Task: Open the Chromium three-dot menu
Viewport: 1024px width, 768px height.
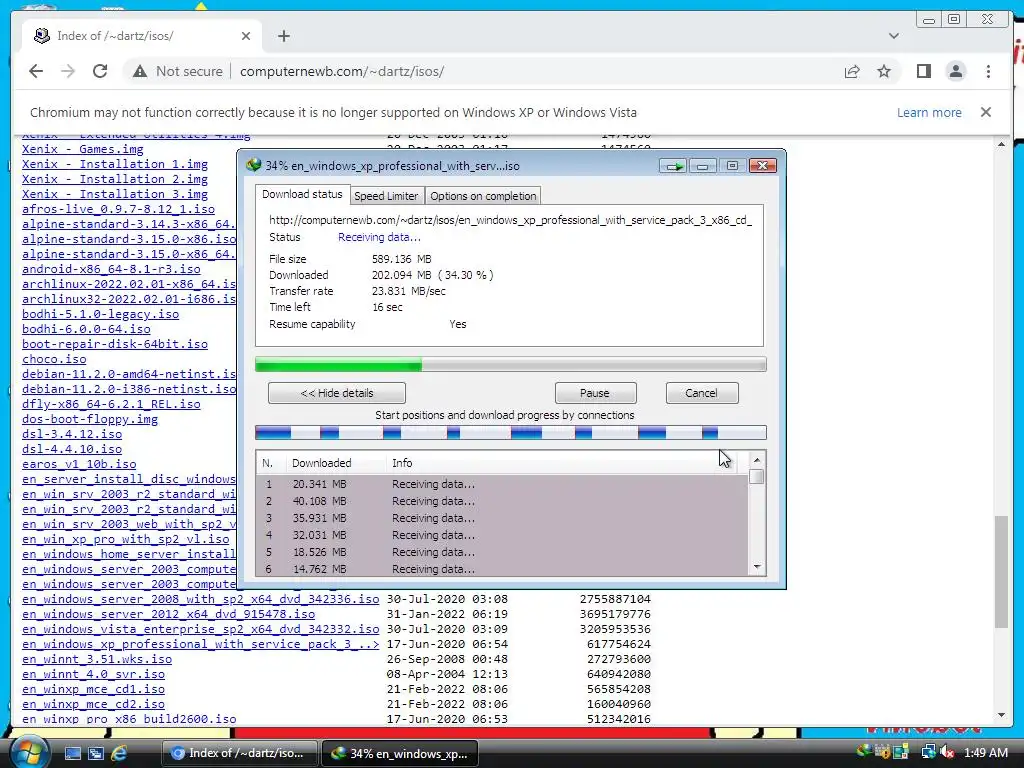Action: click(x=988, y=71)
